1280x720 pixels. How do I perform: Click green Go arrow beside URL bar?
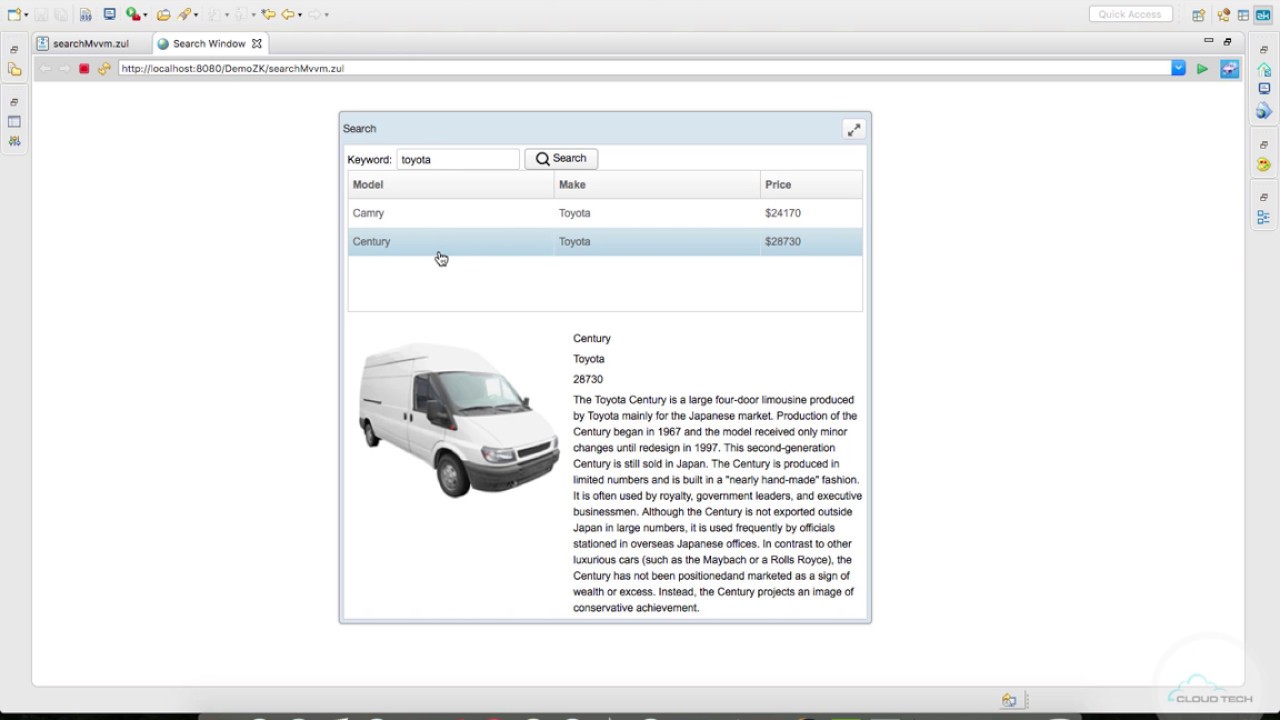(x=1202, y=69)
